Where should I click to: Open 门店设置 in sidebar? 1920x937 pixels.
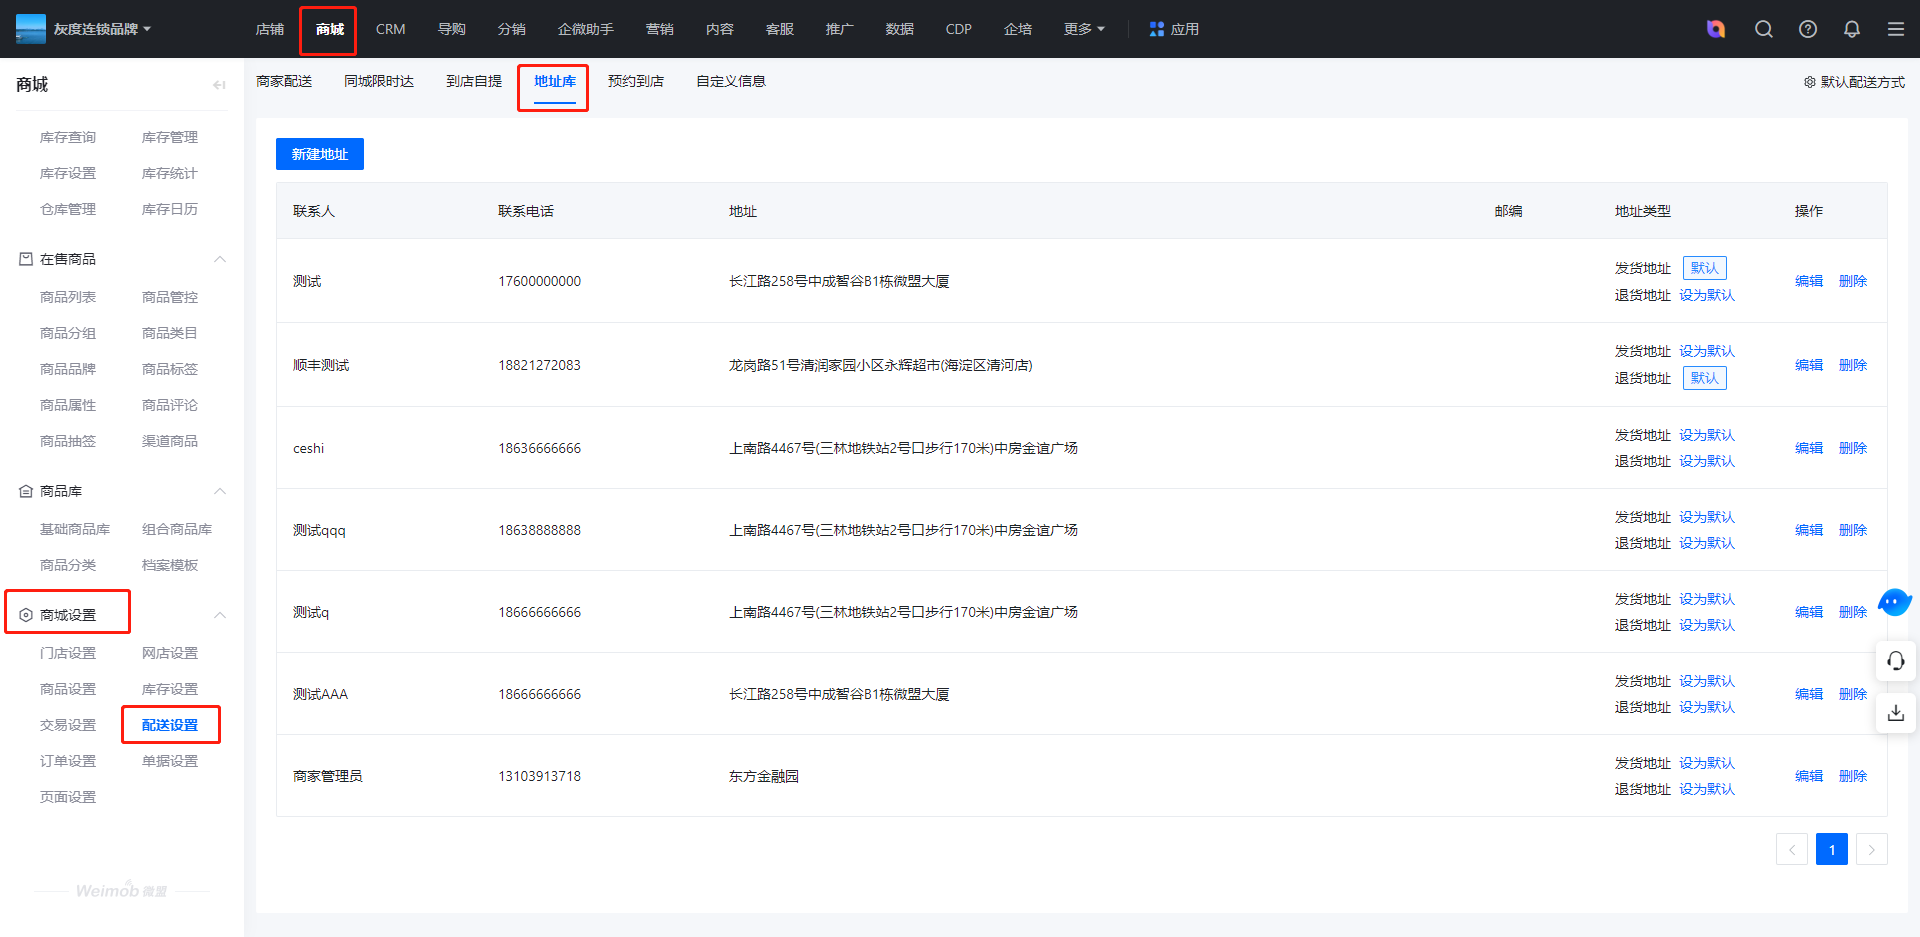click(68, 653)
